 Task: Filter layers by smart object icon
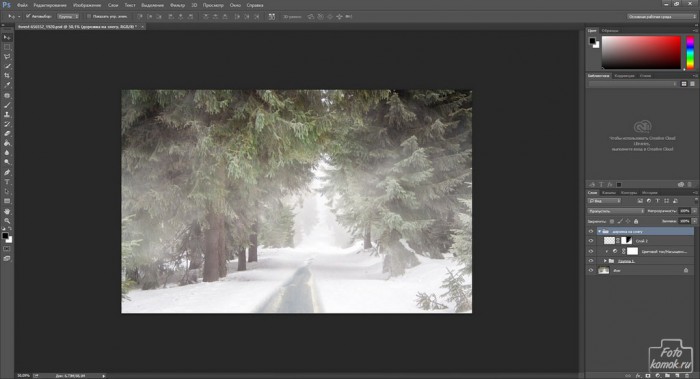675,201
